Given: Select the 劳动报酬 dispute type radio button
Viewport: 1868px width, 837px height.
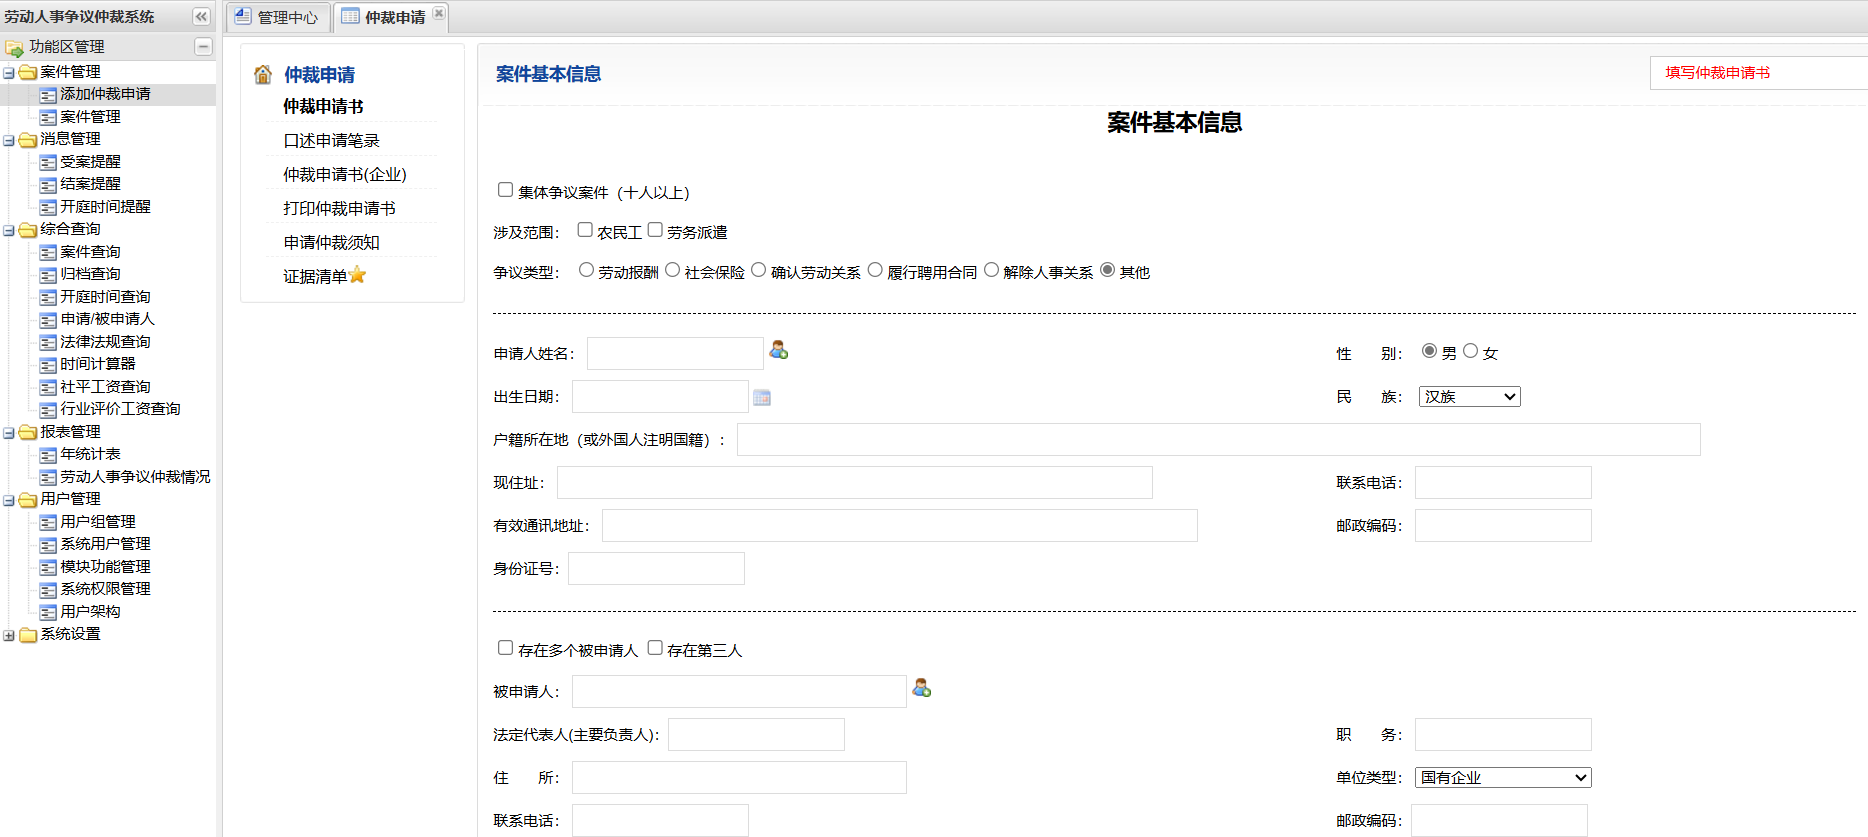Looking at the screenshot, I should point(586,270).
